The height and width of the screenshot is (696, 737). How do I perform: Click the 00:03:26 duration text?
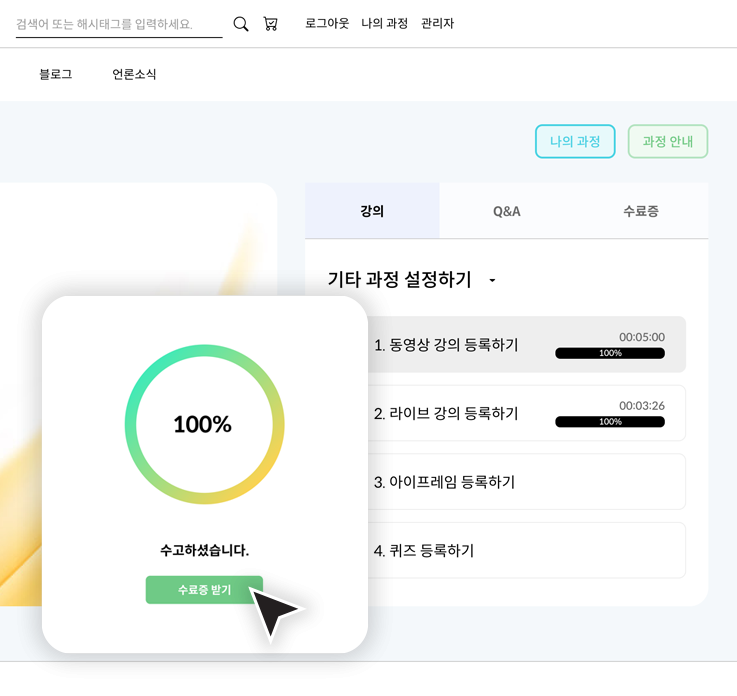[642, 405]
